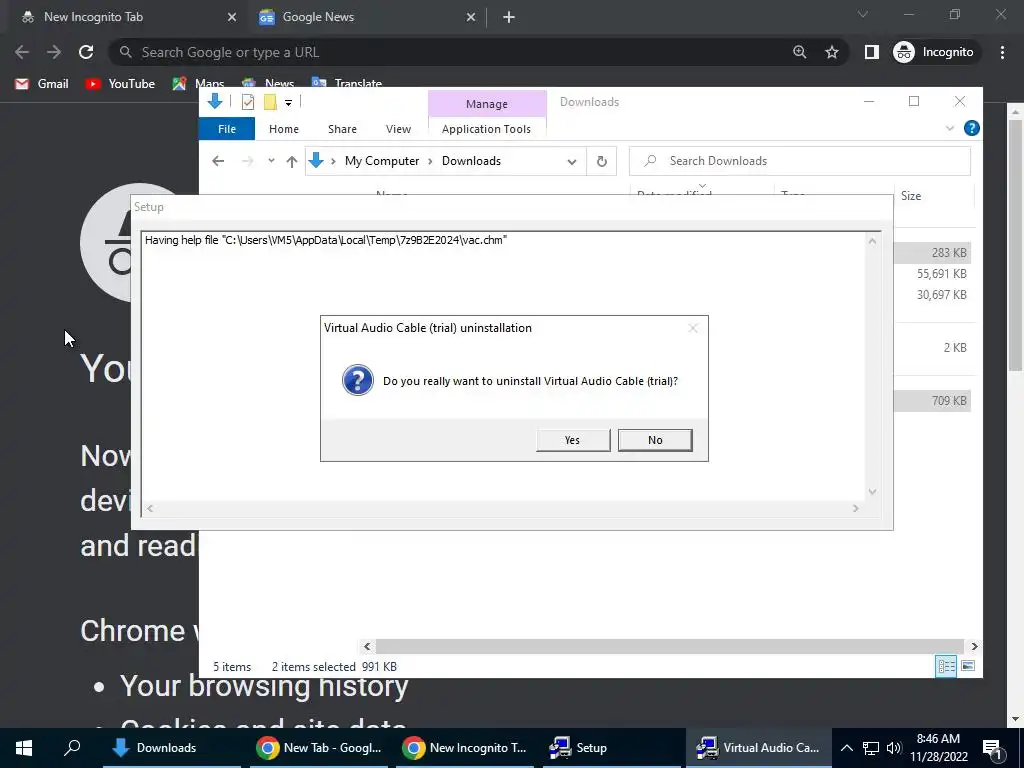
Task: Click the Explorer back arrow
Action: (218, 161)
